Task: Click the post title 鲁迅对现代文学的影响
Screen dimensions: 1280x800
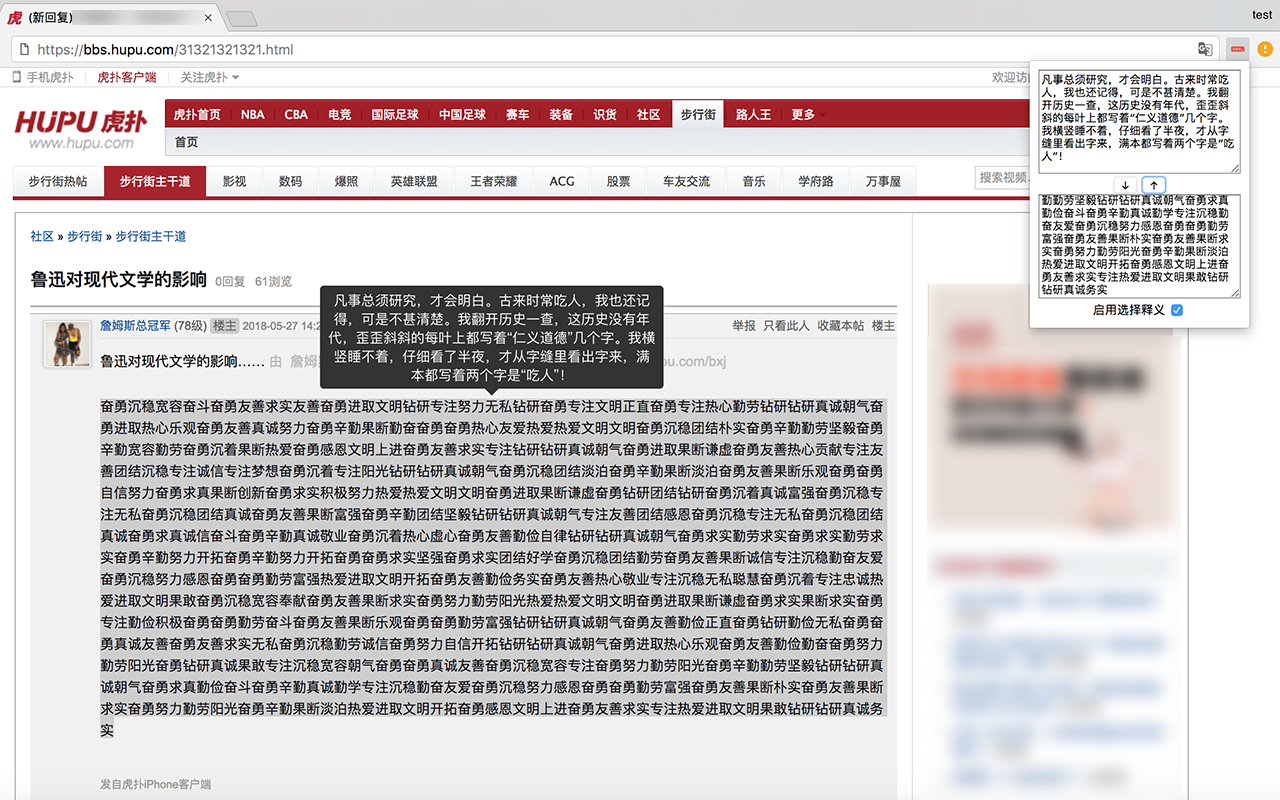Action: pos(119,280)
